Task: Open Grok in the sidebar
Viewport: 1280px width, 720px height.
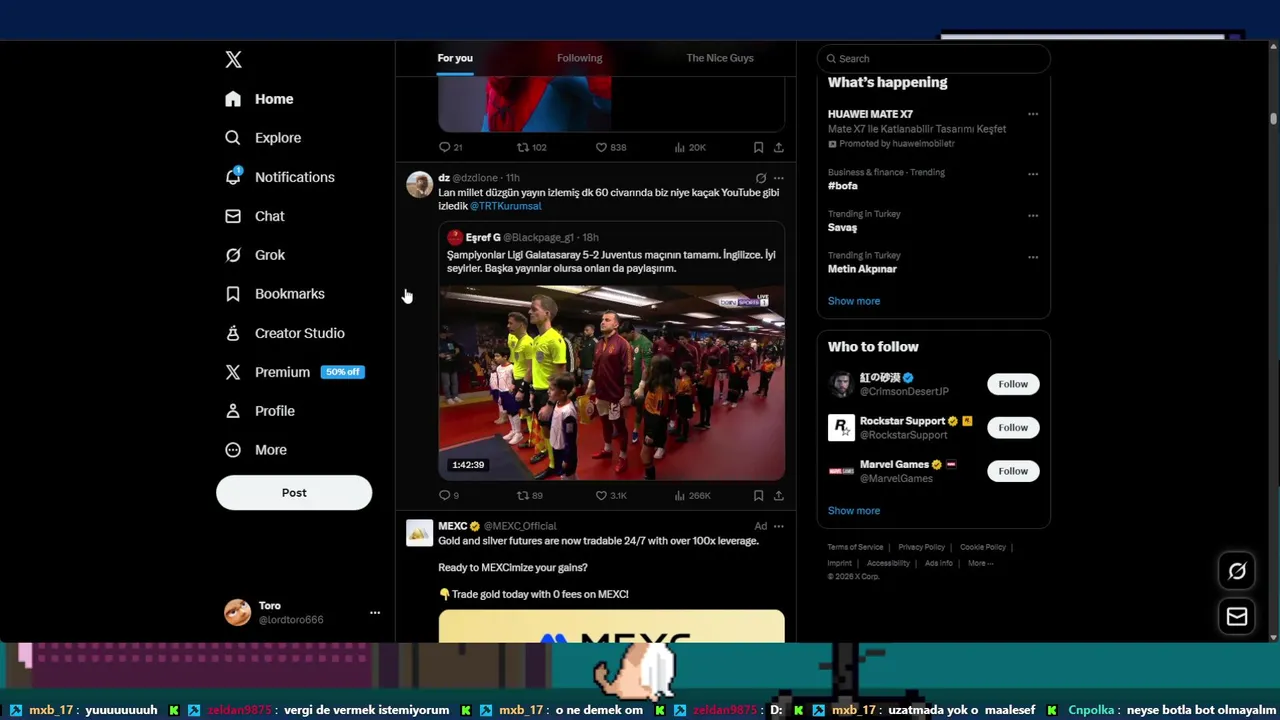Action: click(256, 255)
